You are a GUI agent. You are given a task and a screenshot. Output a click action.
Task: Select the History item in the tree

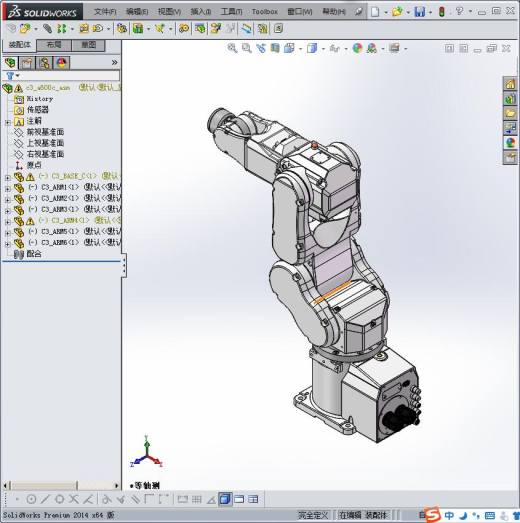[x=40, y=99]
